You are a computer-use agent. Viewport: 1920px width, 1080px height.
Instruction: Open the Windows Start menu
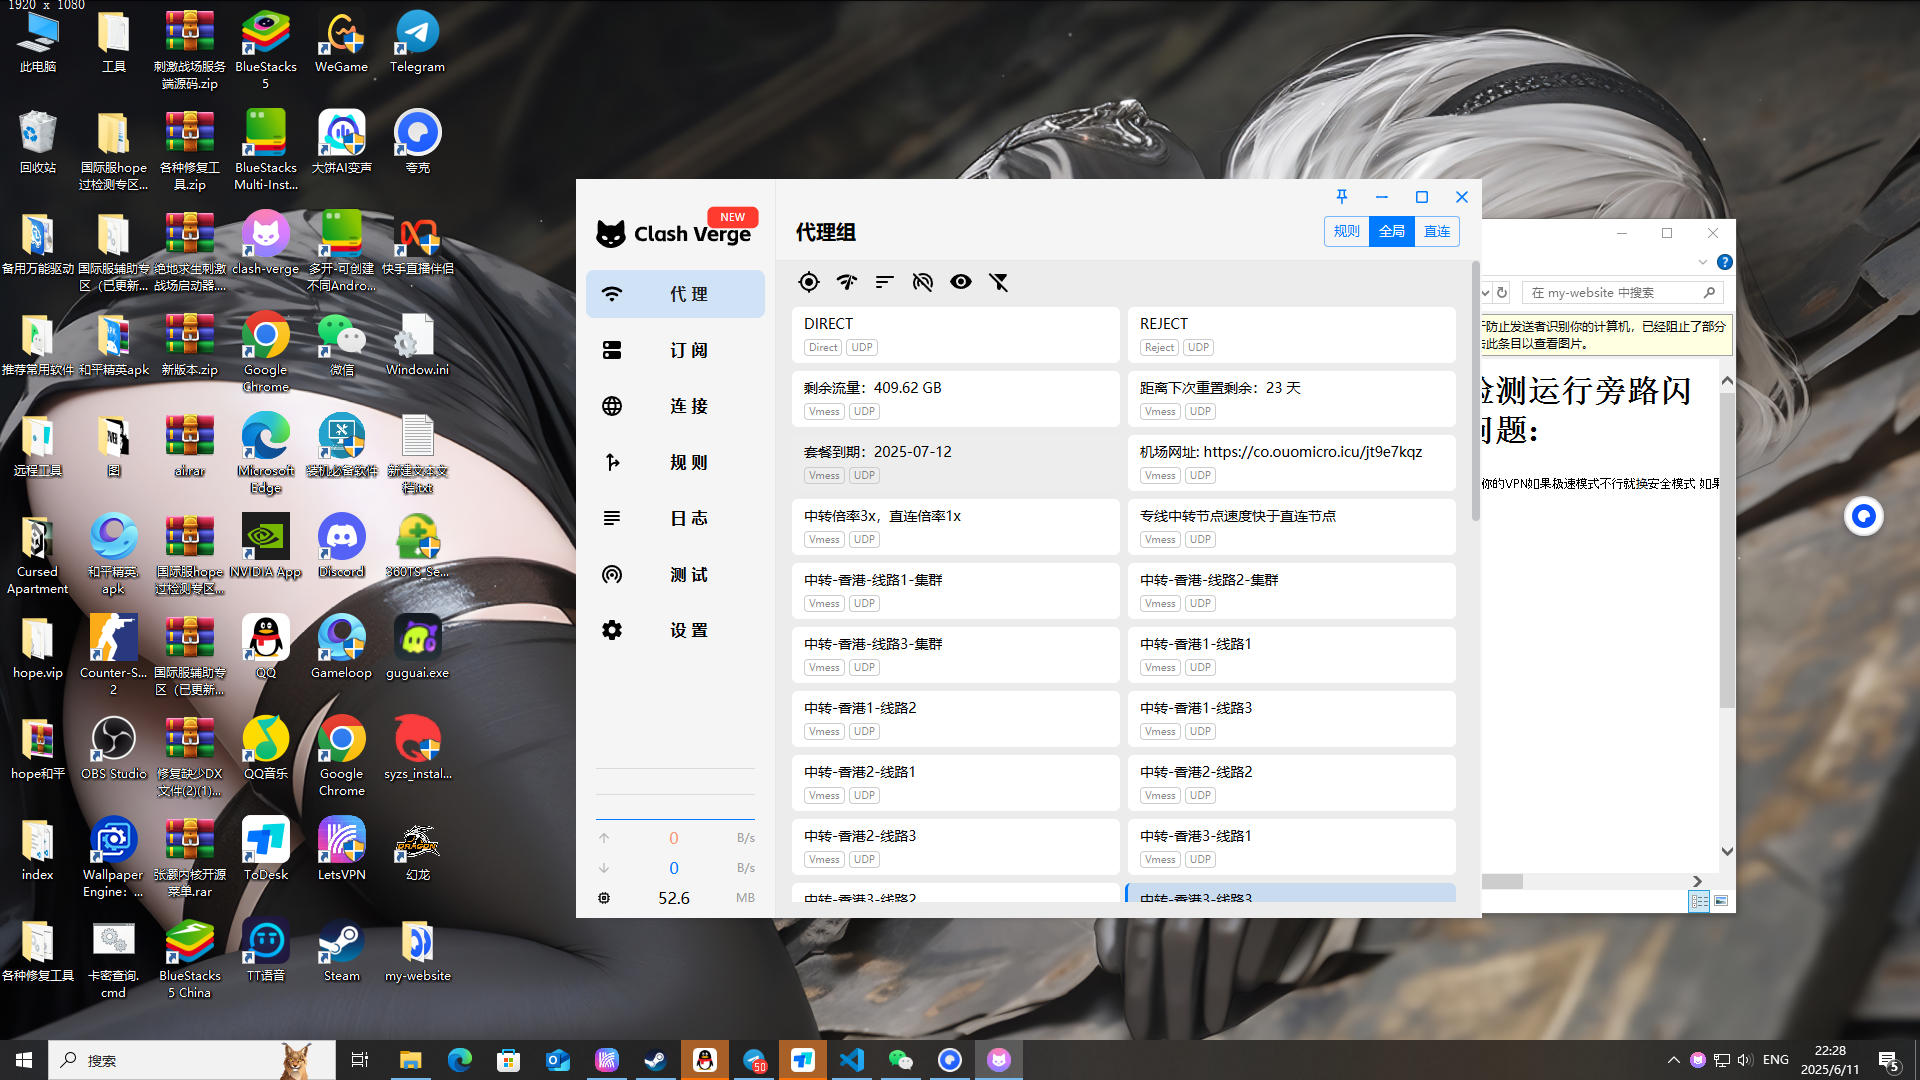coord(24,1060)
